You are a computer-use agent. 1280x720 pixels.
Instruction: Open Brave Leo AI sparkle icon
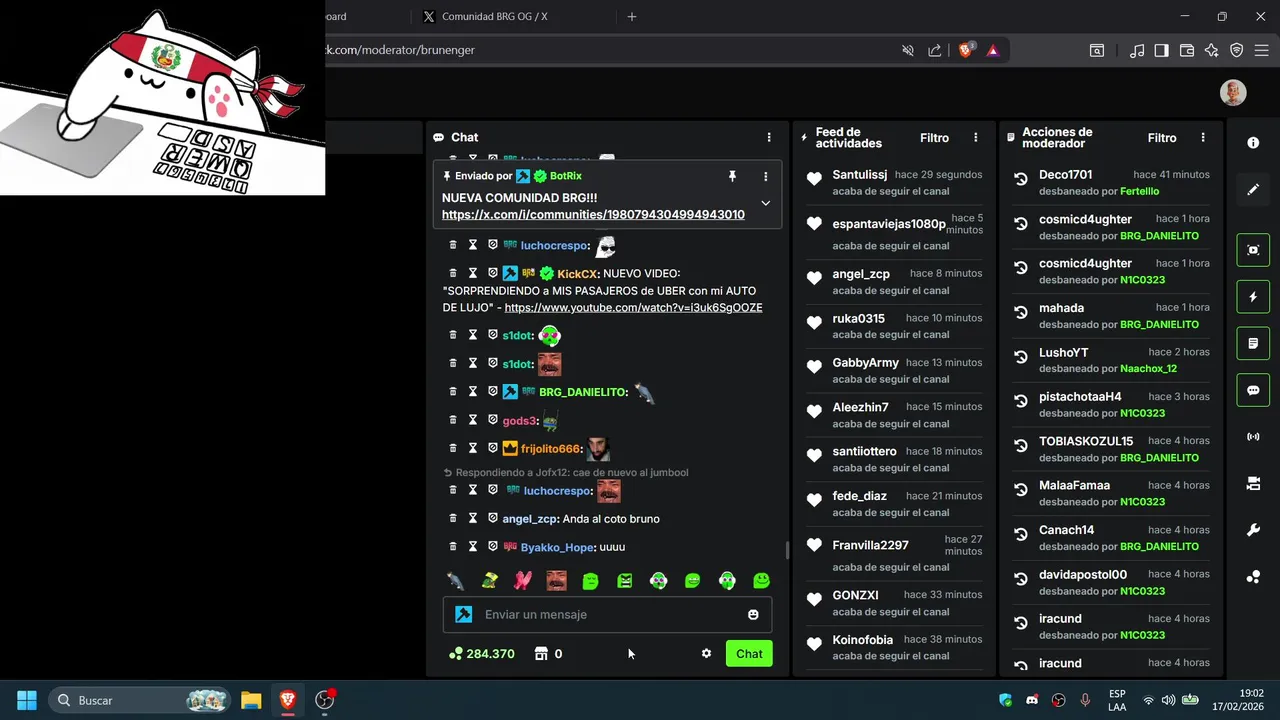(1212, 50)
